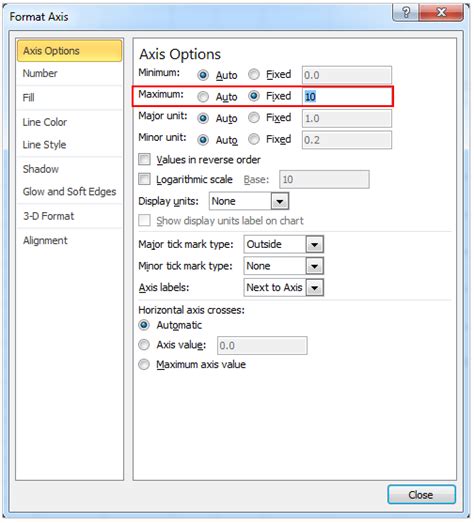474x523 pixels.
Task: Select Fixed for Minor unit
Action: [x=254, y=139]
